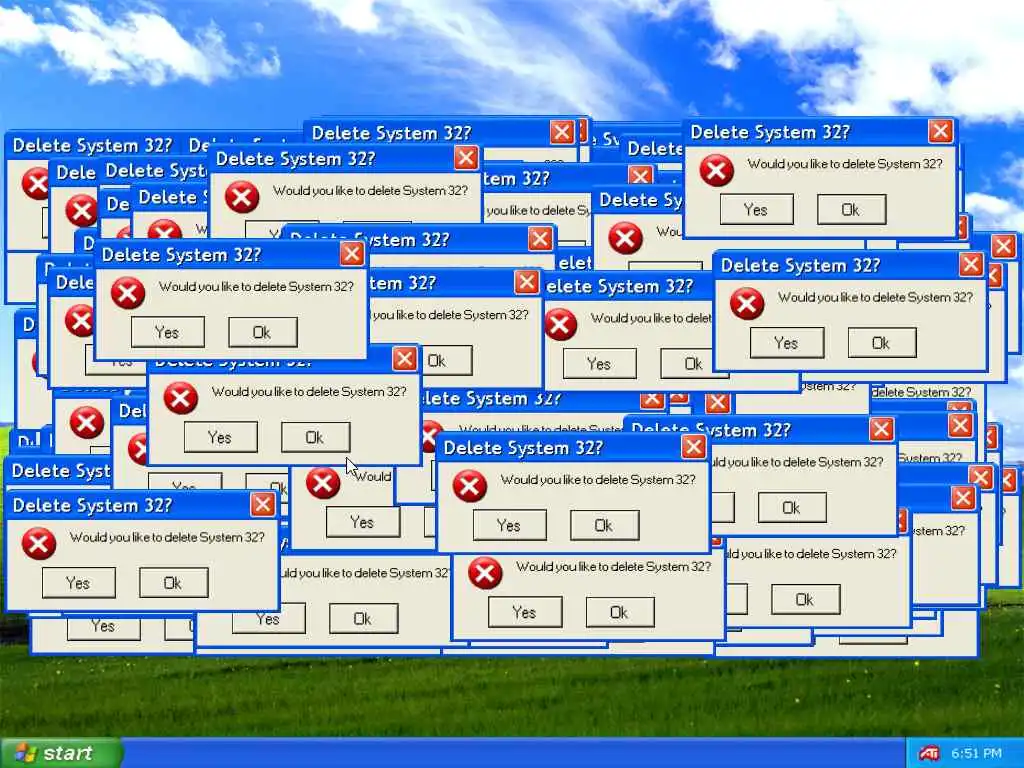Image resolution: width=1024 pixels, height=768 pixels.
Task: Click Ok in the dialog directly above the mouse pointer
Action: [x=315, y=437]
